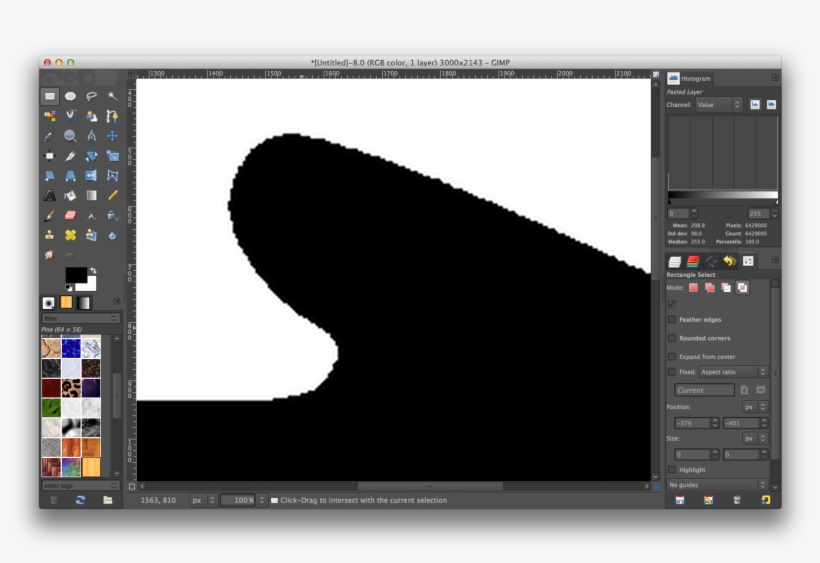This screenshot has width=820, height=563.
Task: Select the Flip tool
Action: (91, 176)
